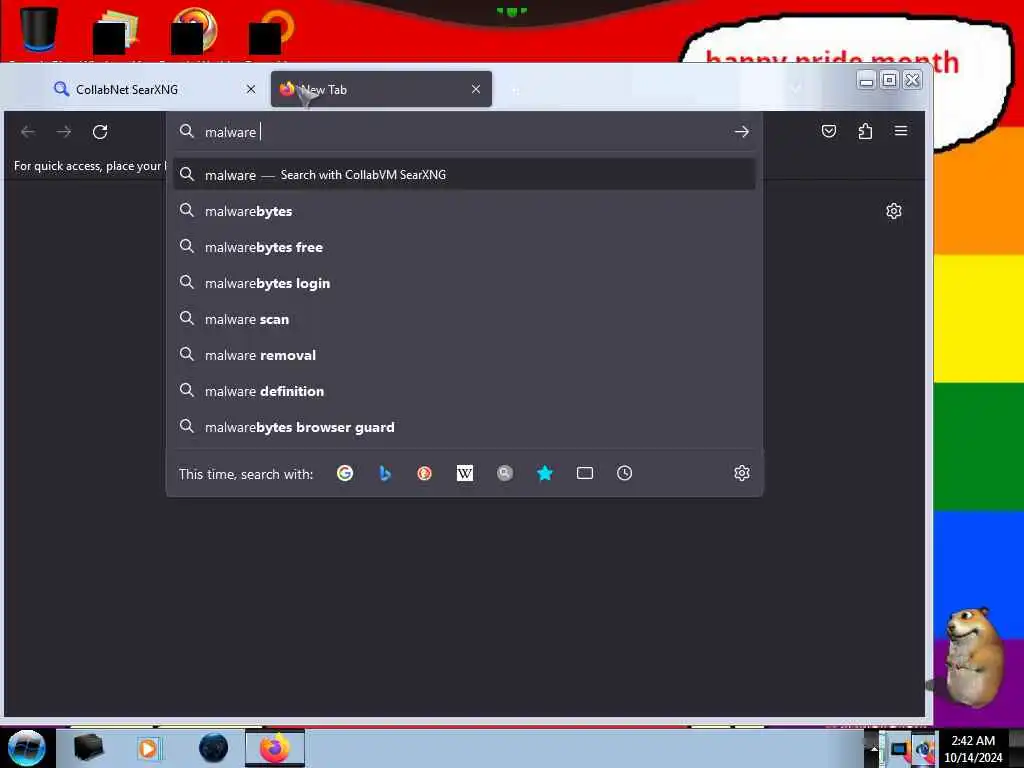Select the New Tab tab
Image resolution: width=1024 pixels, height=768 pixels.
381,89
